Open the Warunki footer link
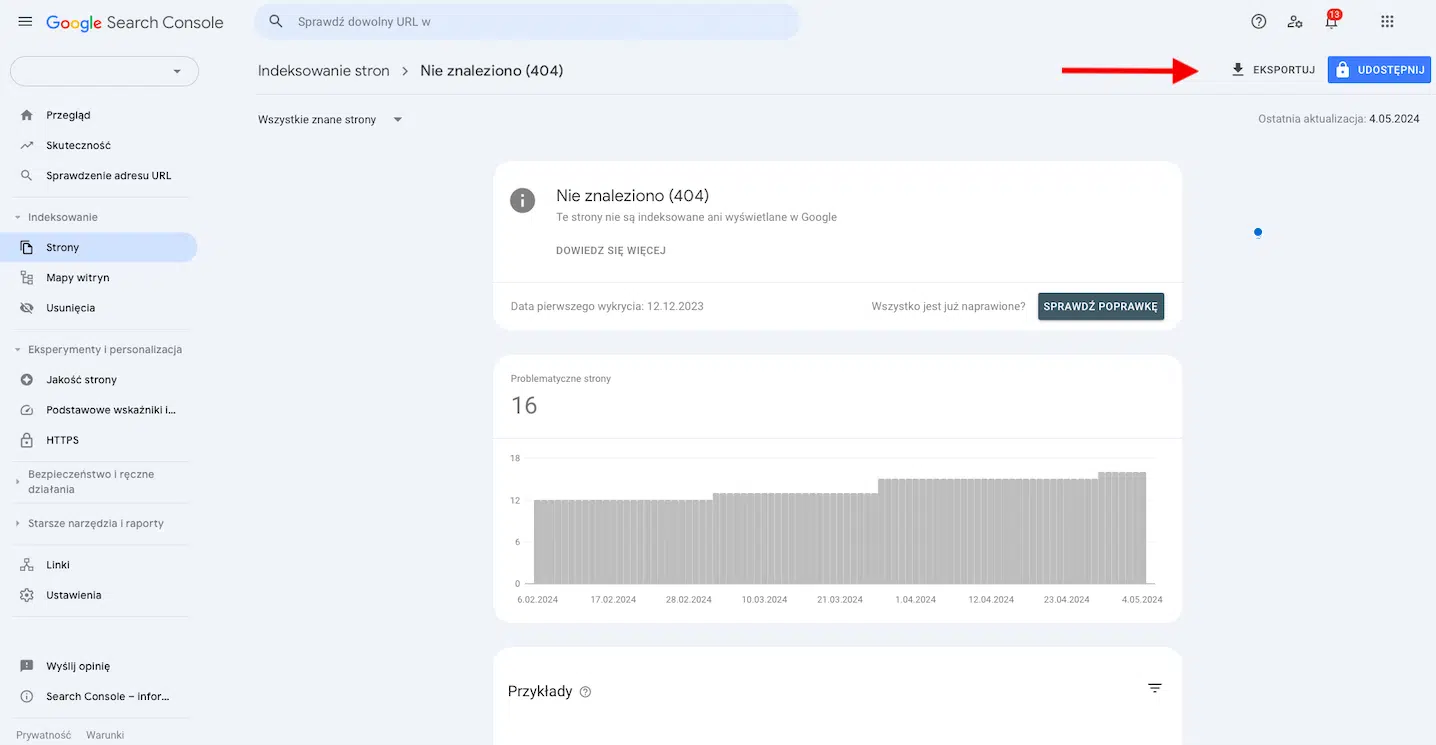 (x=105, y=735)
